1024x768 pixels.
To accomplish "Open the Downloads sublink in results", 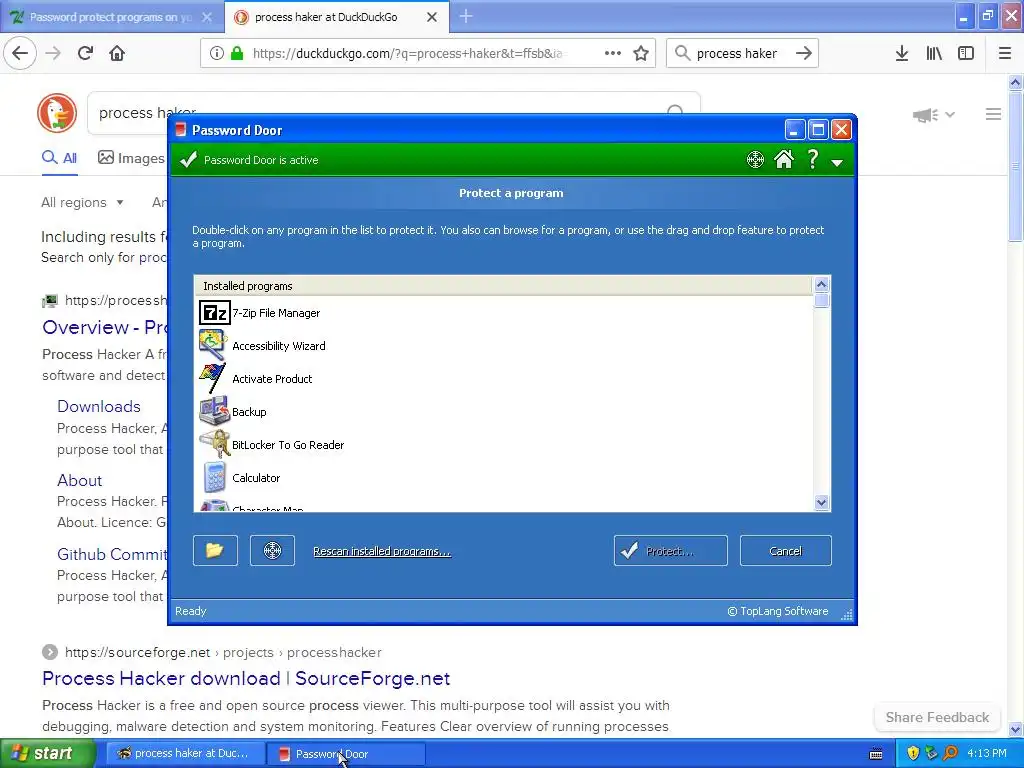I will point(99,406).
